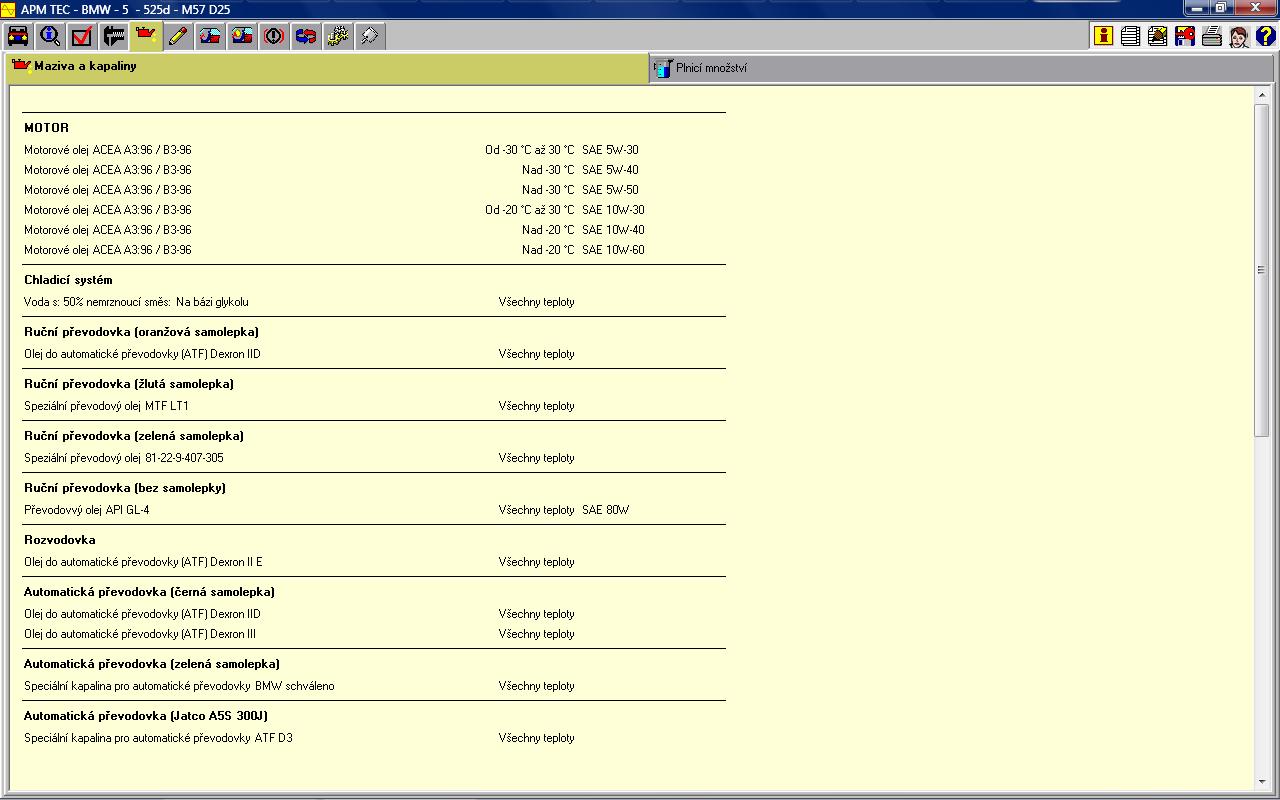This screenshot has height=800, width=1280.
Task: Open the yellow gears icon
Action: point(338,37)
